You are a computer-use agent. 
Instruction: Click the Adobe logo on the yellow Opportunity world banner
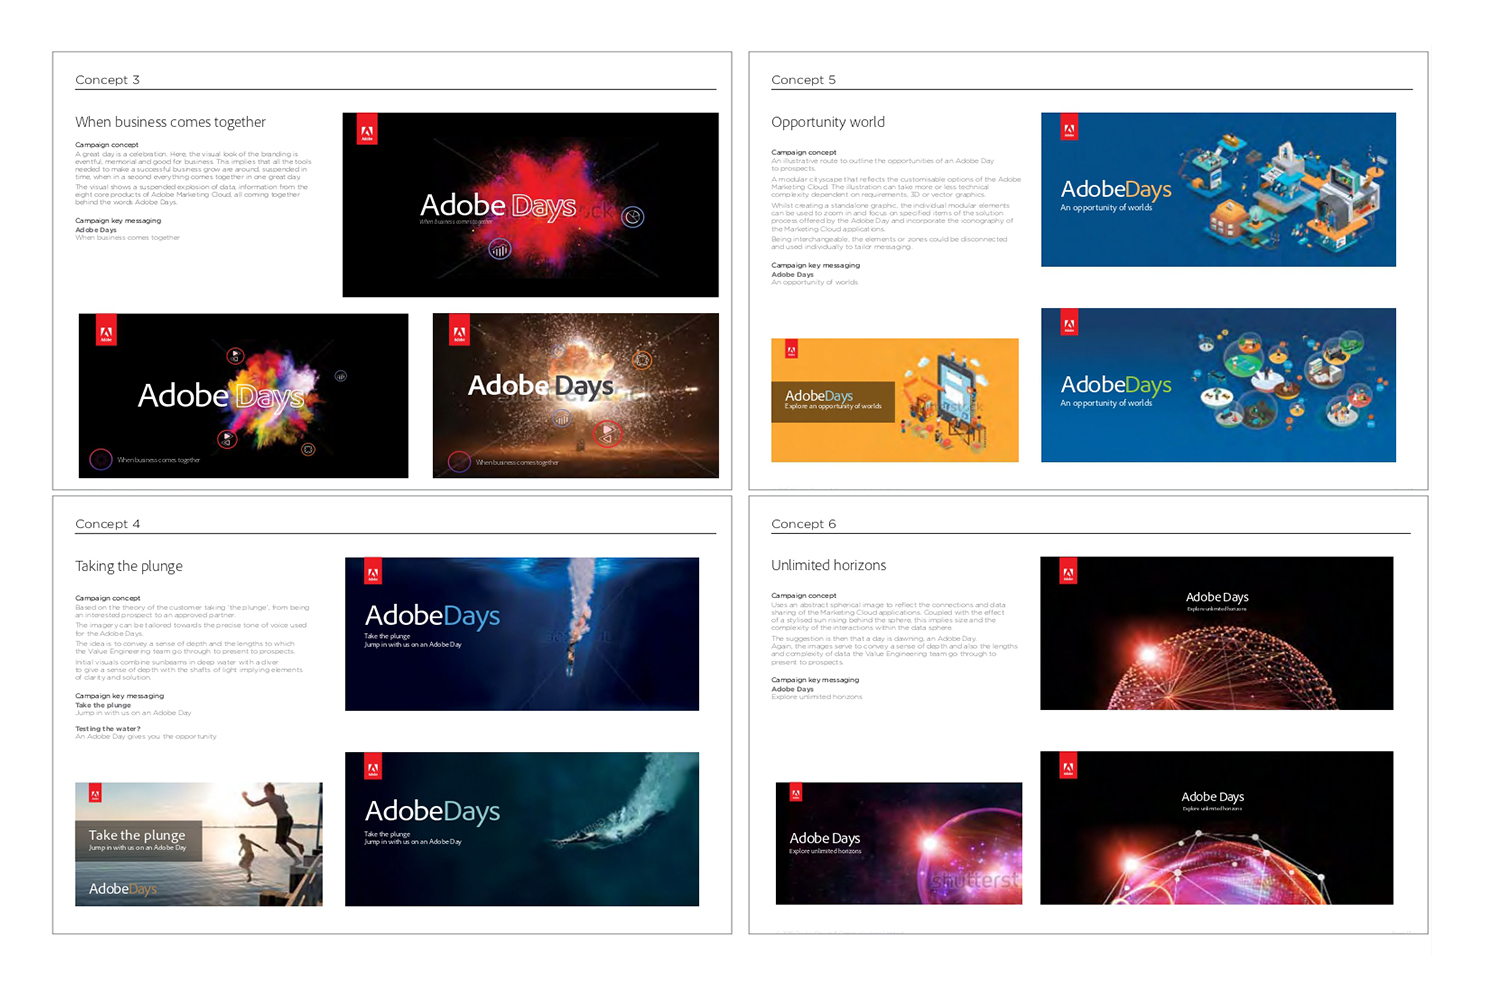pyautogui.click(x=791, y=349)
